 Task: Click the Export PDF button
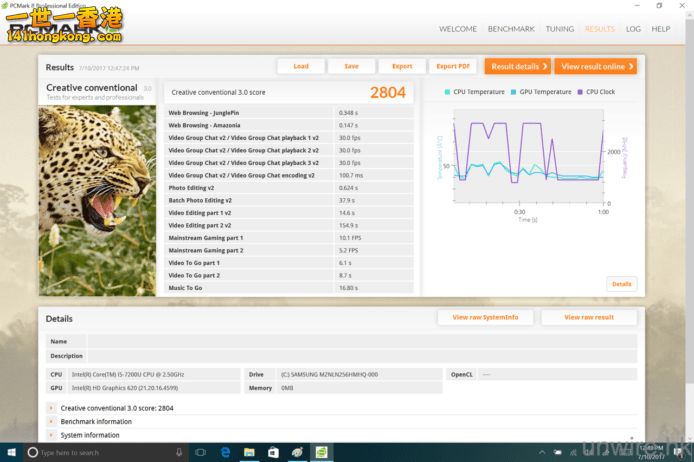click(x=453, y=66)
